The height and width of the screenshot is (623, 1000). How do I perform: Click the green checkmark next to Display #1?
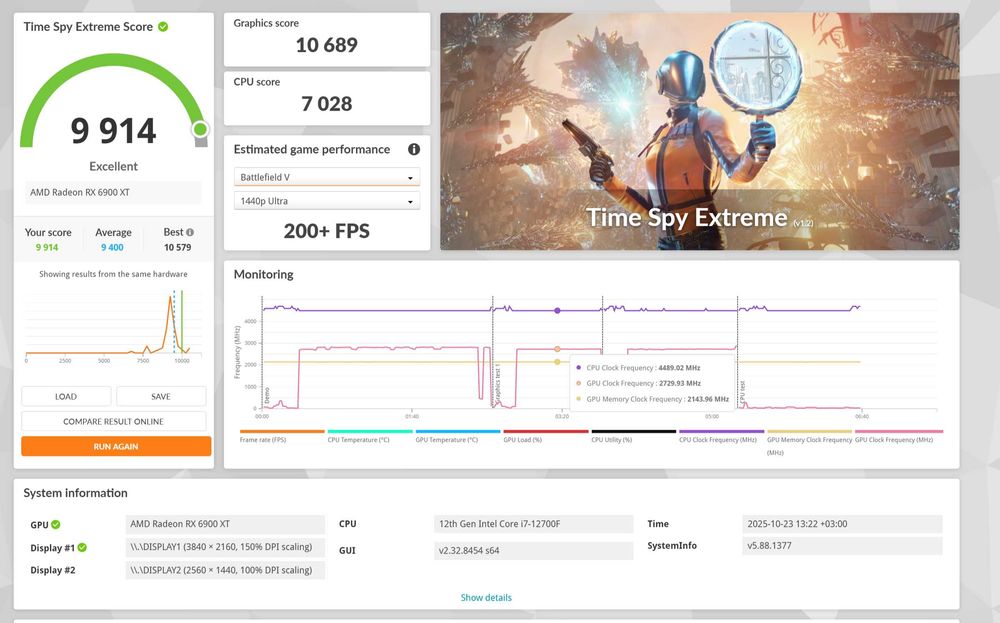[82, 547]
